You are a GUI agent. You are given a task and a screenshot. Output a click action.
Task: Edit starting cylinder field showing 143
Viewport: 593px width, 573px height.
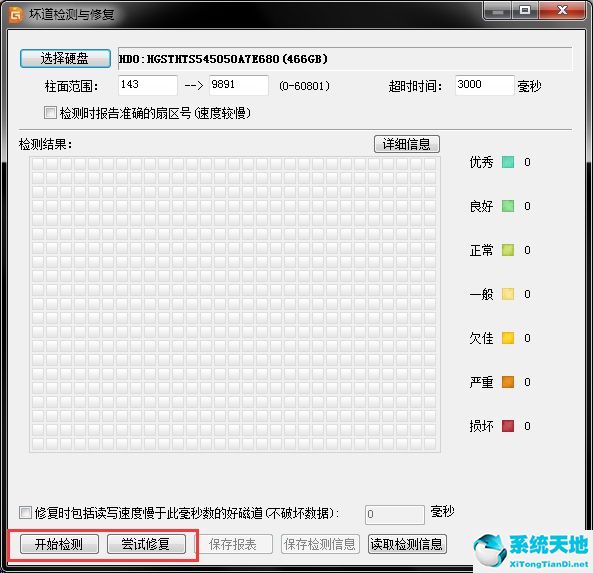pyautogui.click(x=147, y=85)
